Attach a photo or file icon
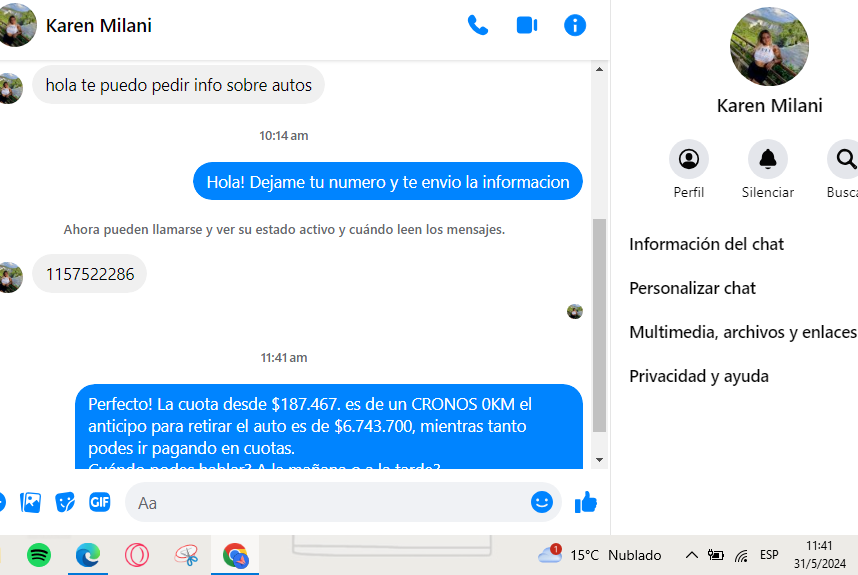858x575 pixels. [x=30, y=502]
